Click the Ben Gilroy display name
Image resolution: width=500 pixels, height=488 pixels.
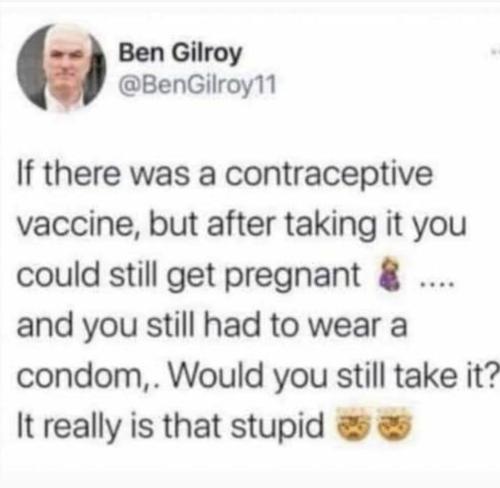point(180,53)
